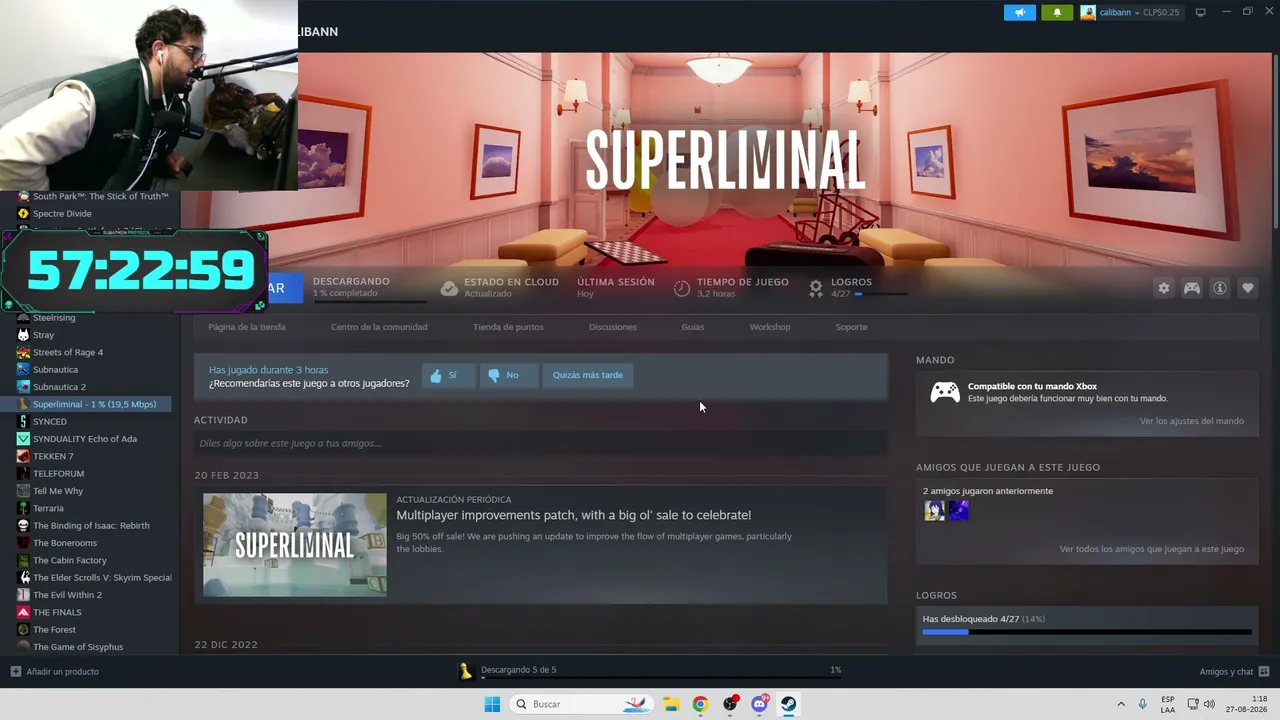The width and height of the screenshot is (1280, 720).
Task: Select Stray in the library list
Action: click(43, 335)
